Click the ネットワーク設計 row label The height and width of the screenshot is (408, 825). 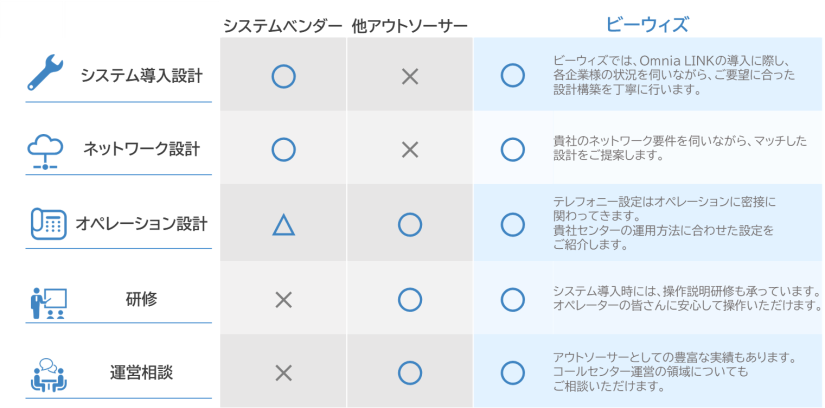click(141, 149)
